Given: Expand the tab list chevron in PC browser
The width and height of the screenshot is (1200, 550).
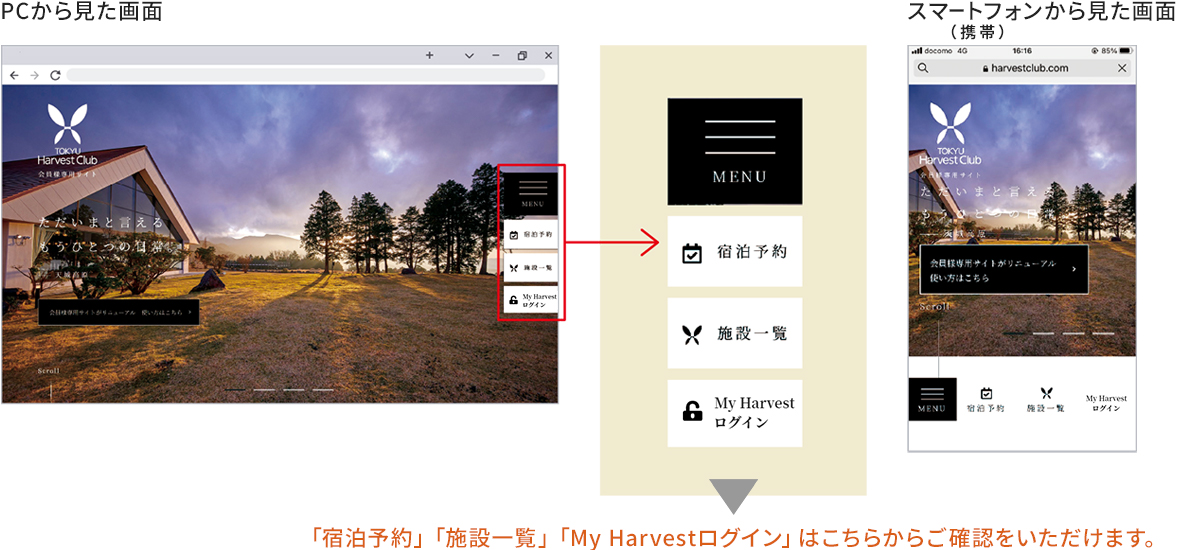Looking at the screenshot, I should 469,56.
